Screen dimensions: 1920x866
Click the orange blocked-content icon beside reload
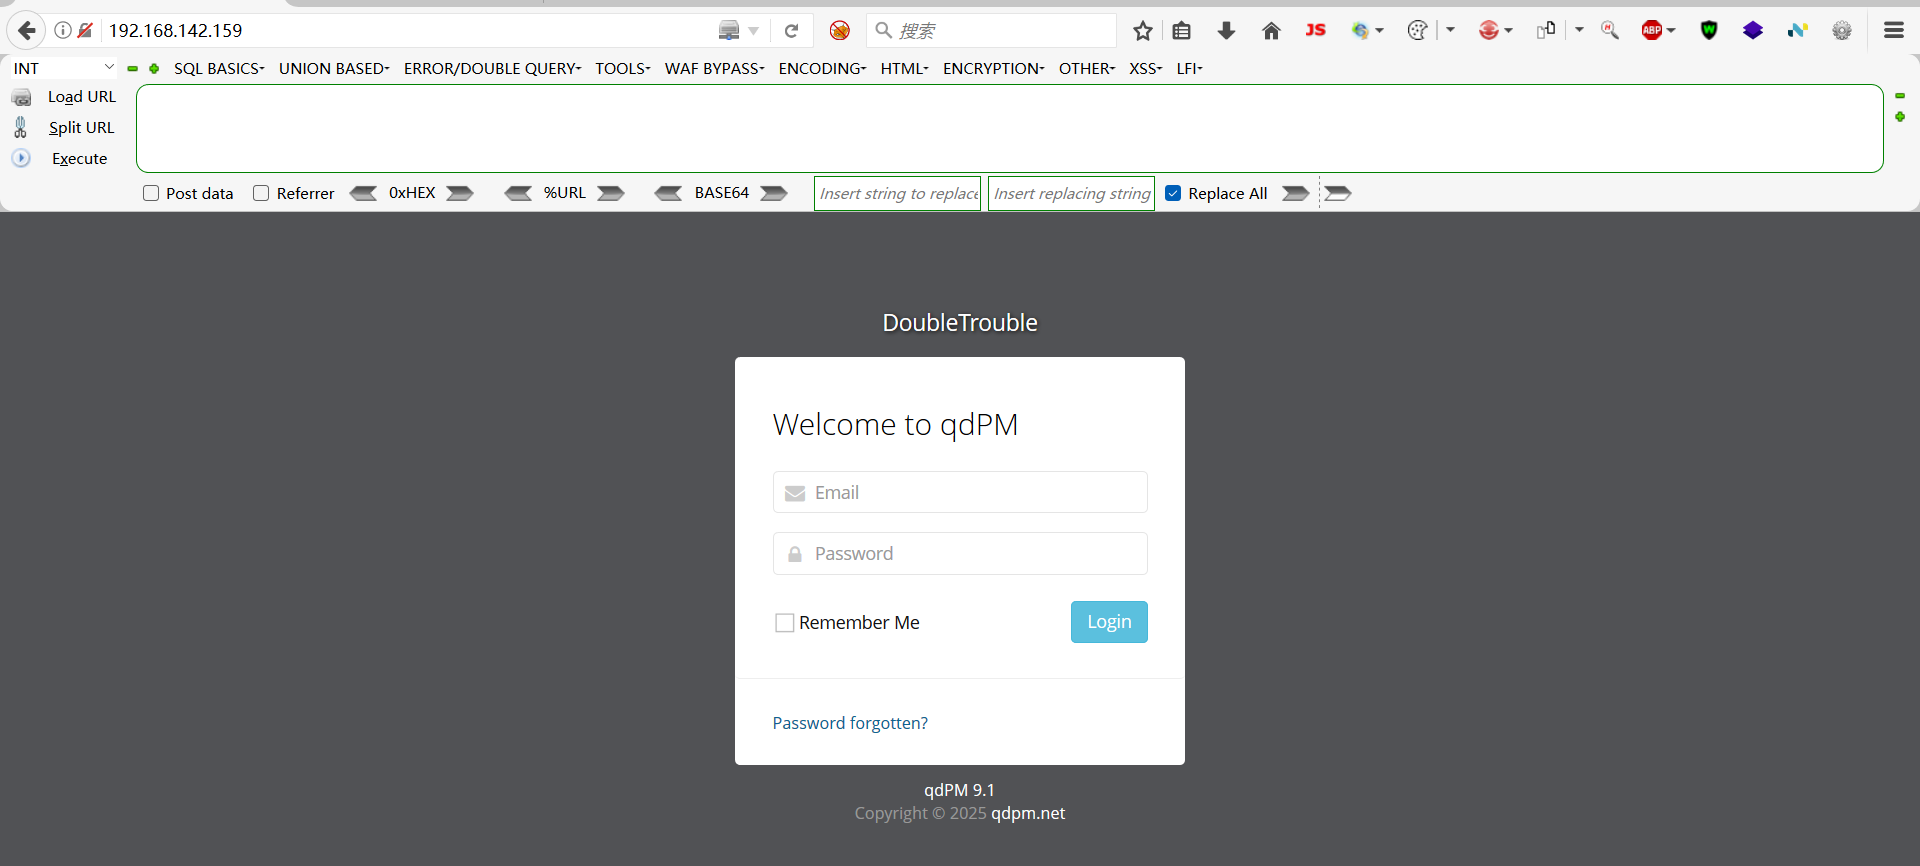(840, 30)
